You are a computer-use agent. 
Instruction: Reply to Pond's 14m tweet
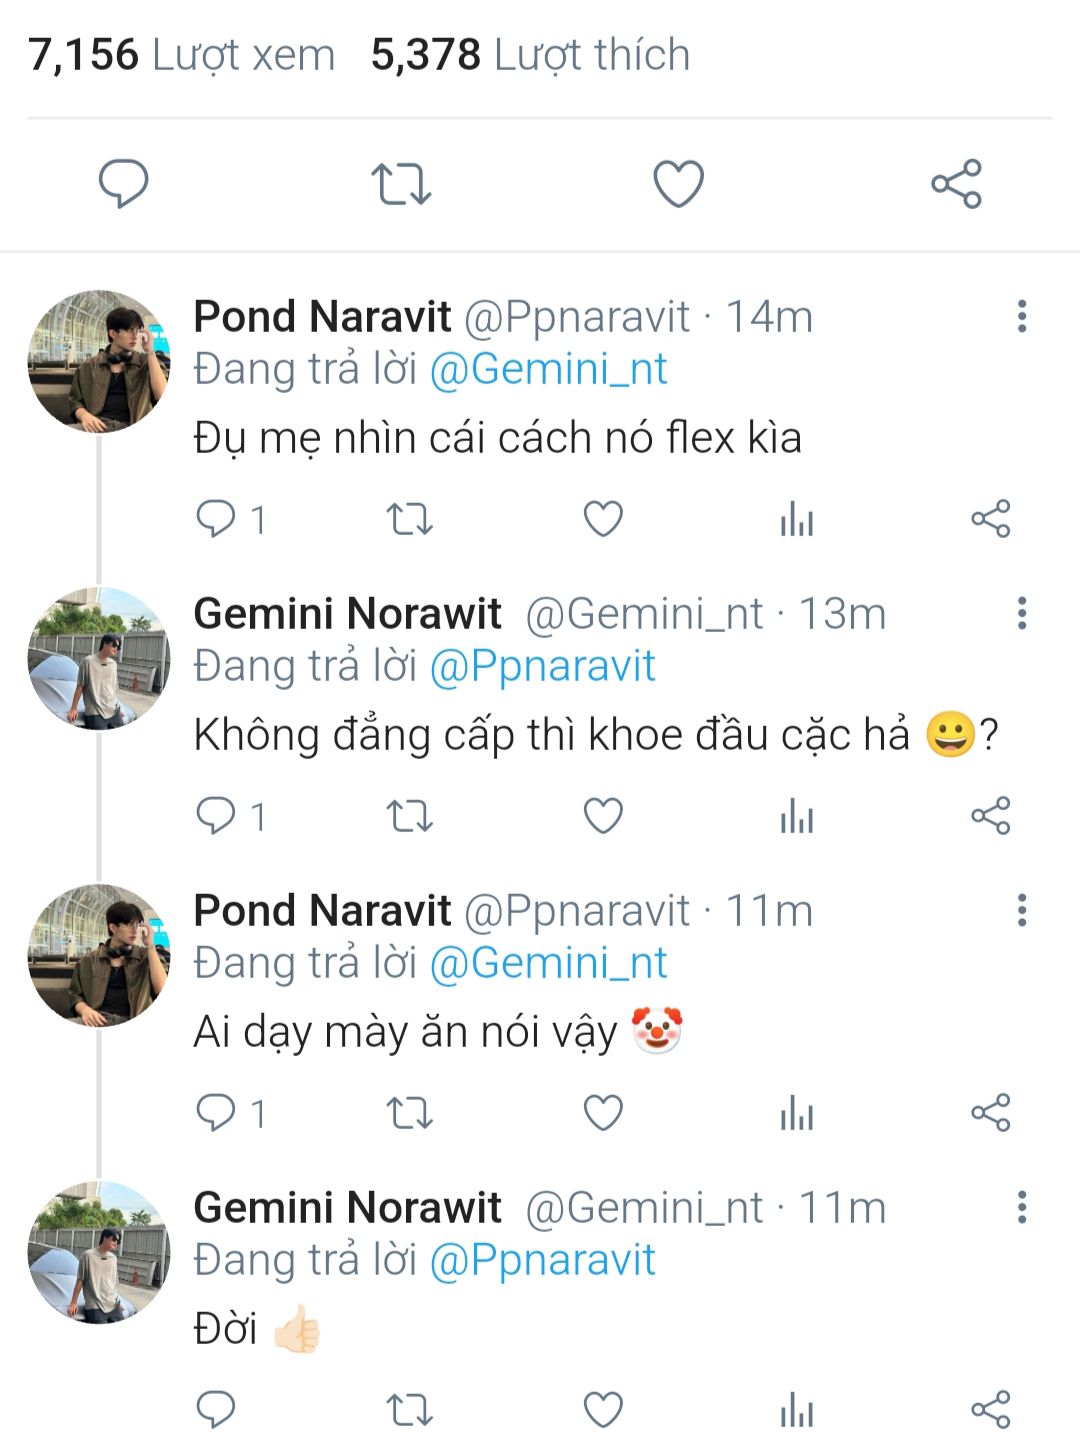216,519
